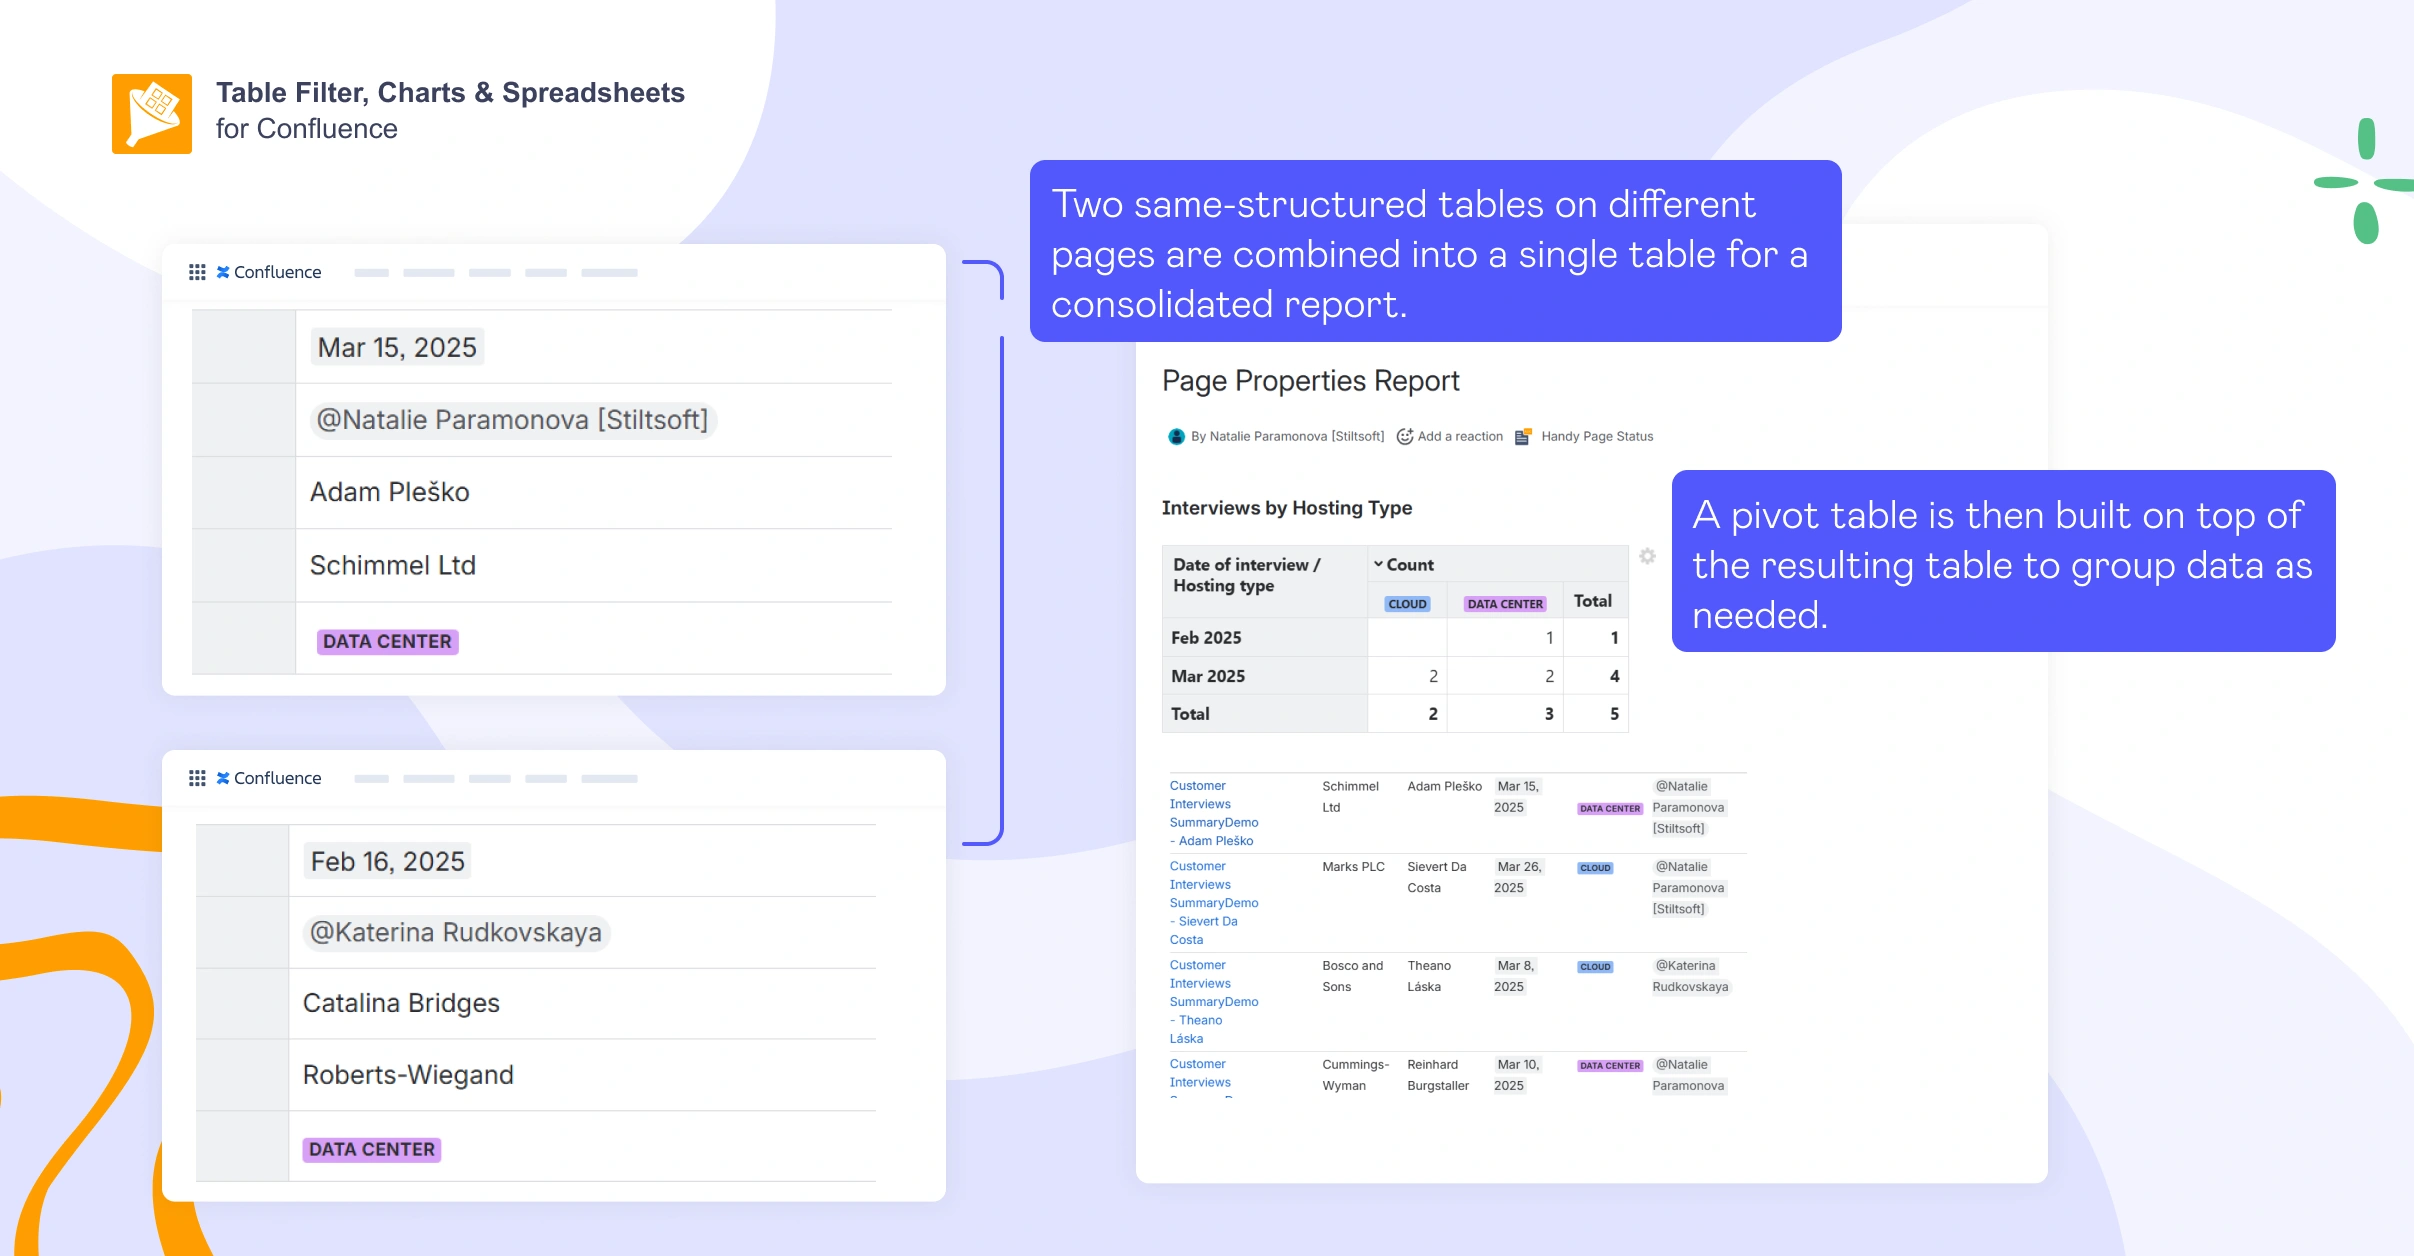Click the first navigation placeholder in the top navbar
The height and width of the screenshot is (1256, 2414).
coord(373,271)
